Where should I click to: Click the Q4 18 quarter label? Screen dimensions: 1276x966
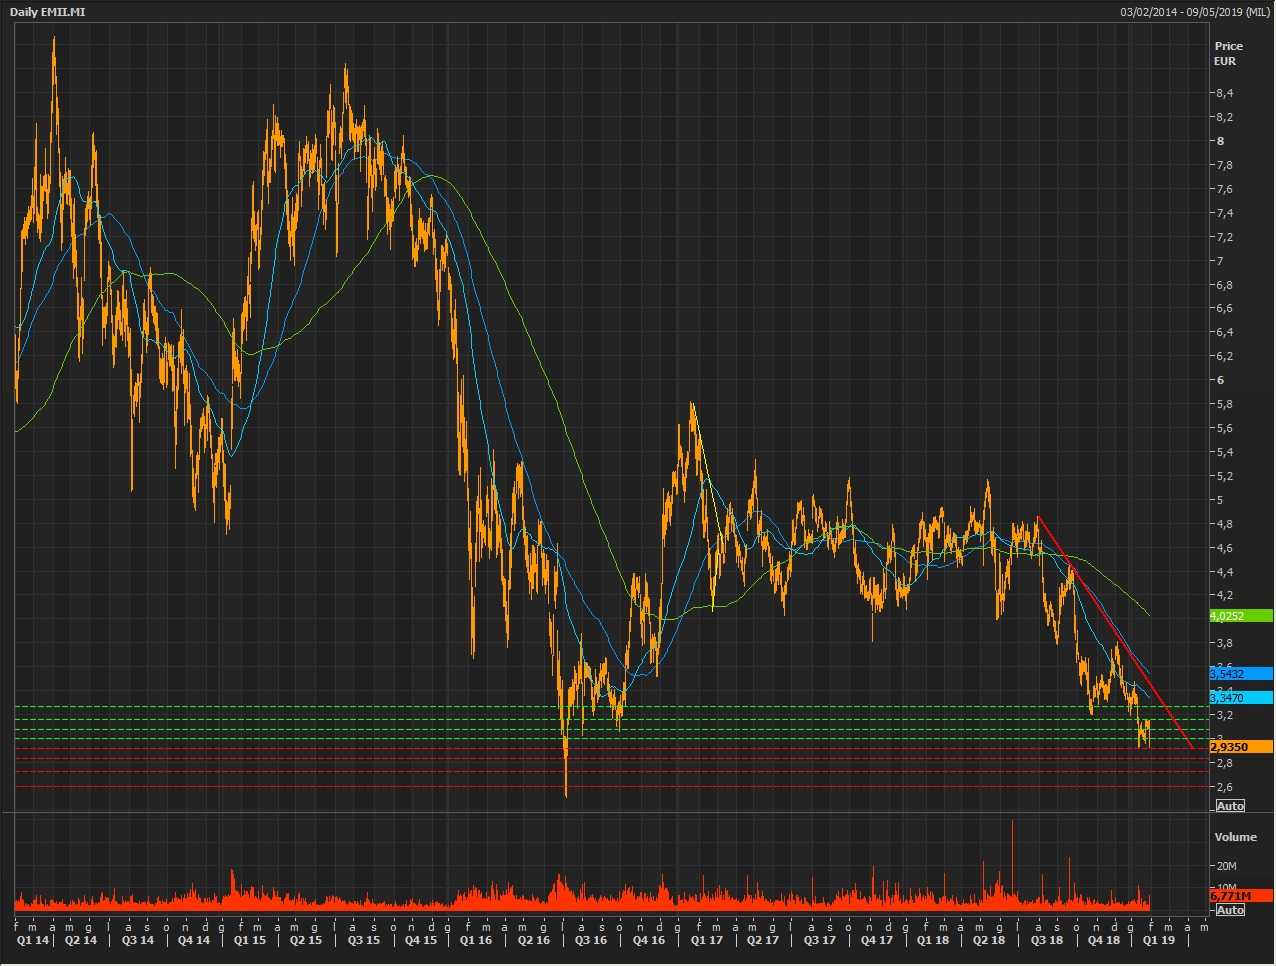pos(1104,940)
